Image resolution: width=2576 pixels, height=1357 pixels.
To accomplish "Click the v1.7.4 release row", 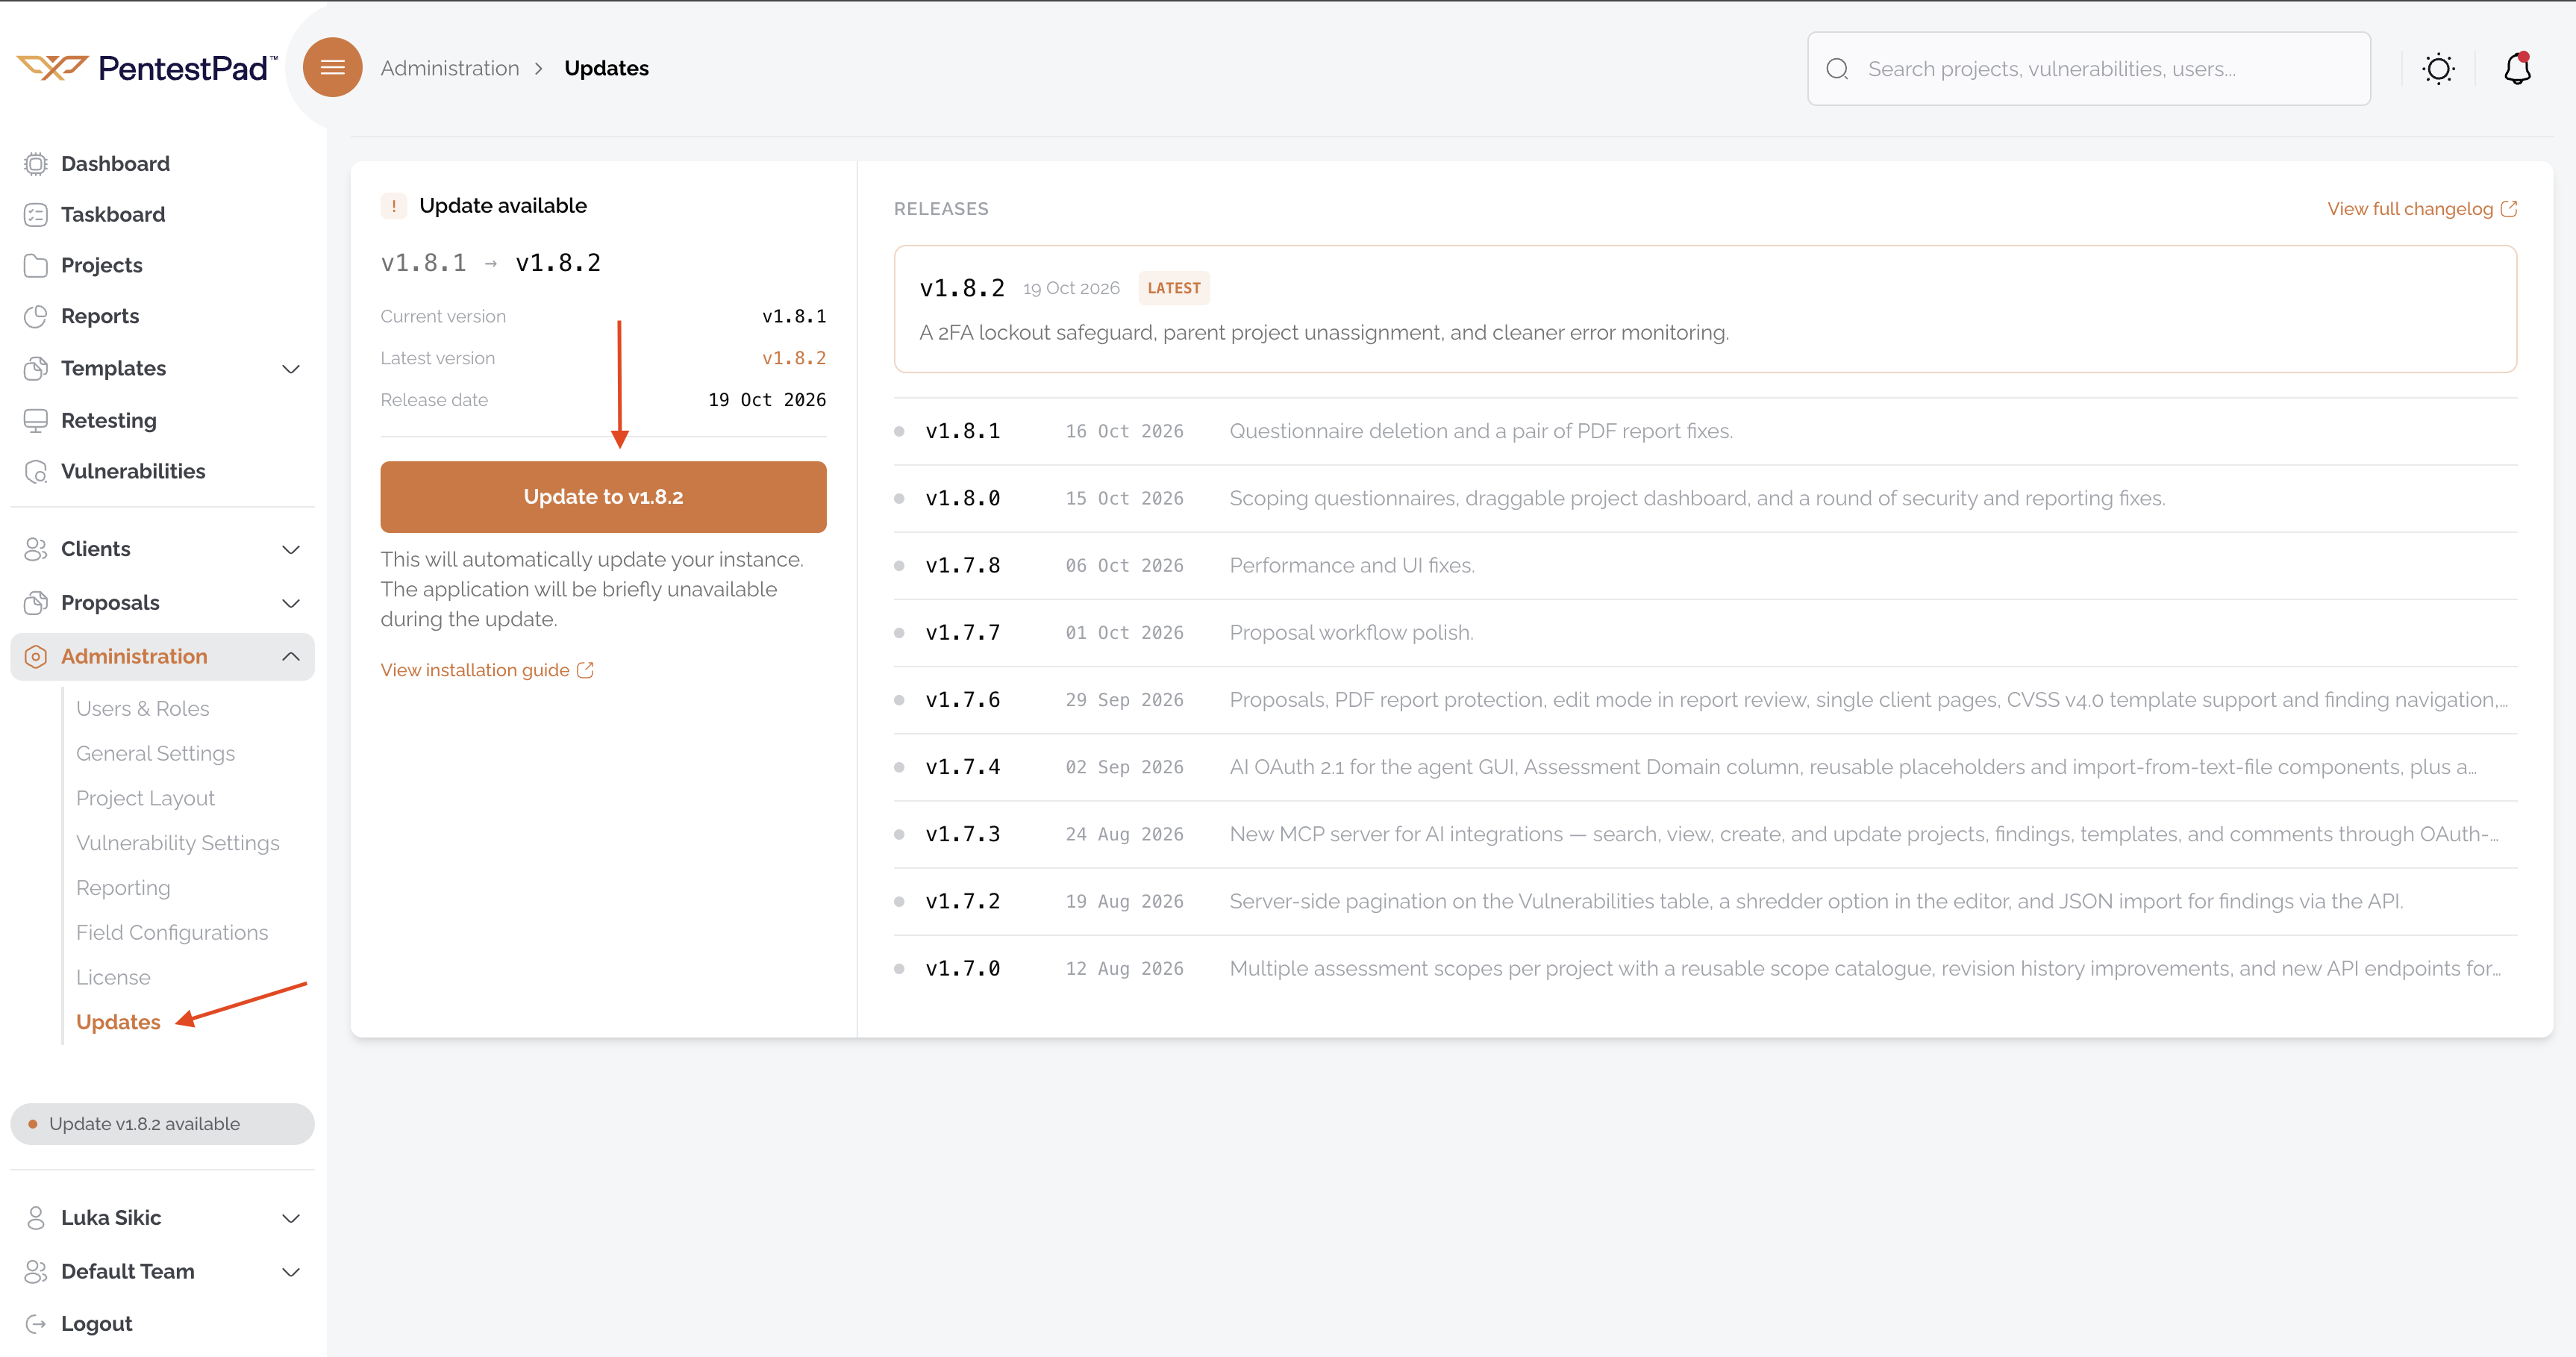I will tap(1705, 767).
